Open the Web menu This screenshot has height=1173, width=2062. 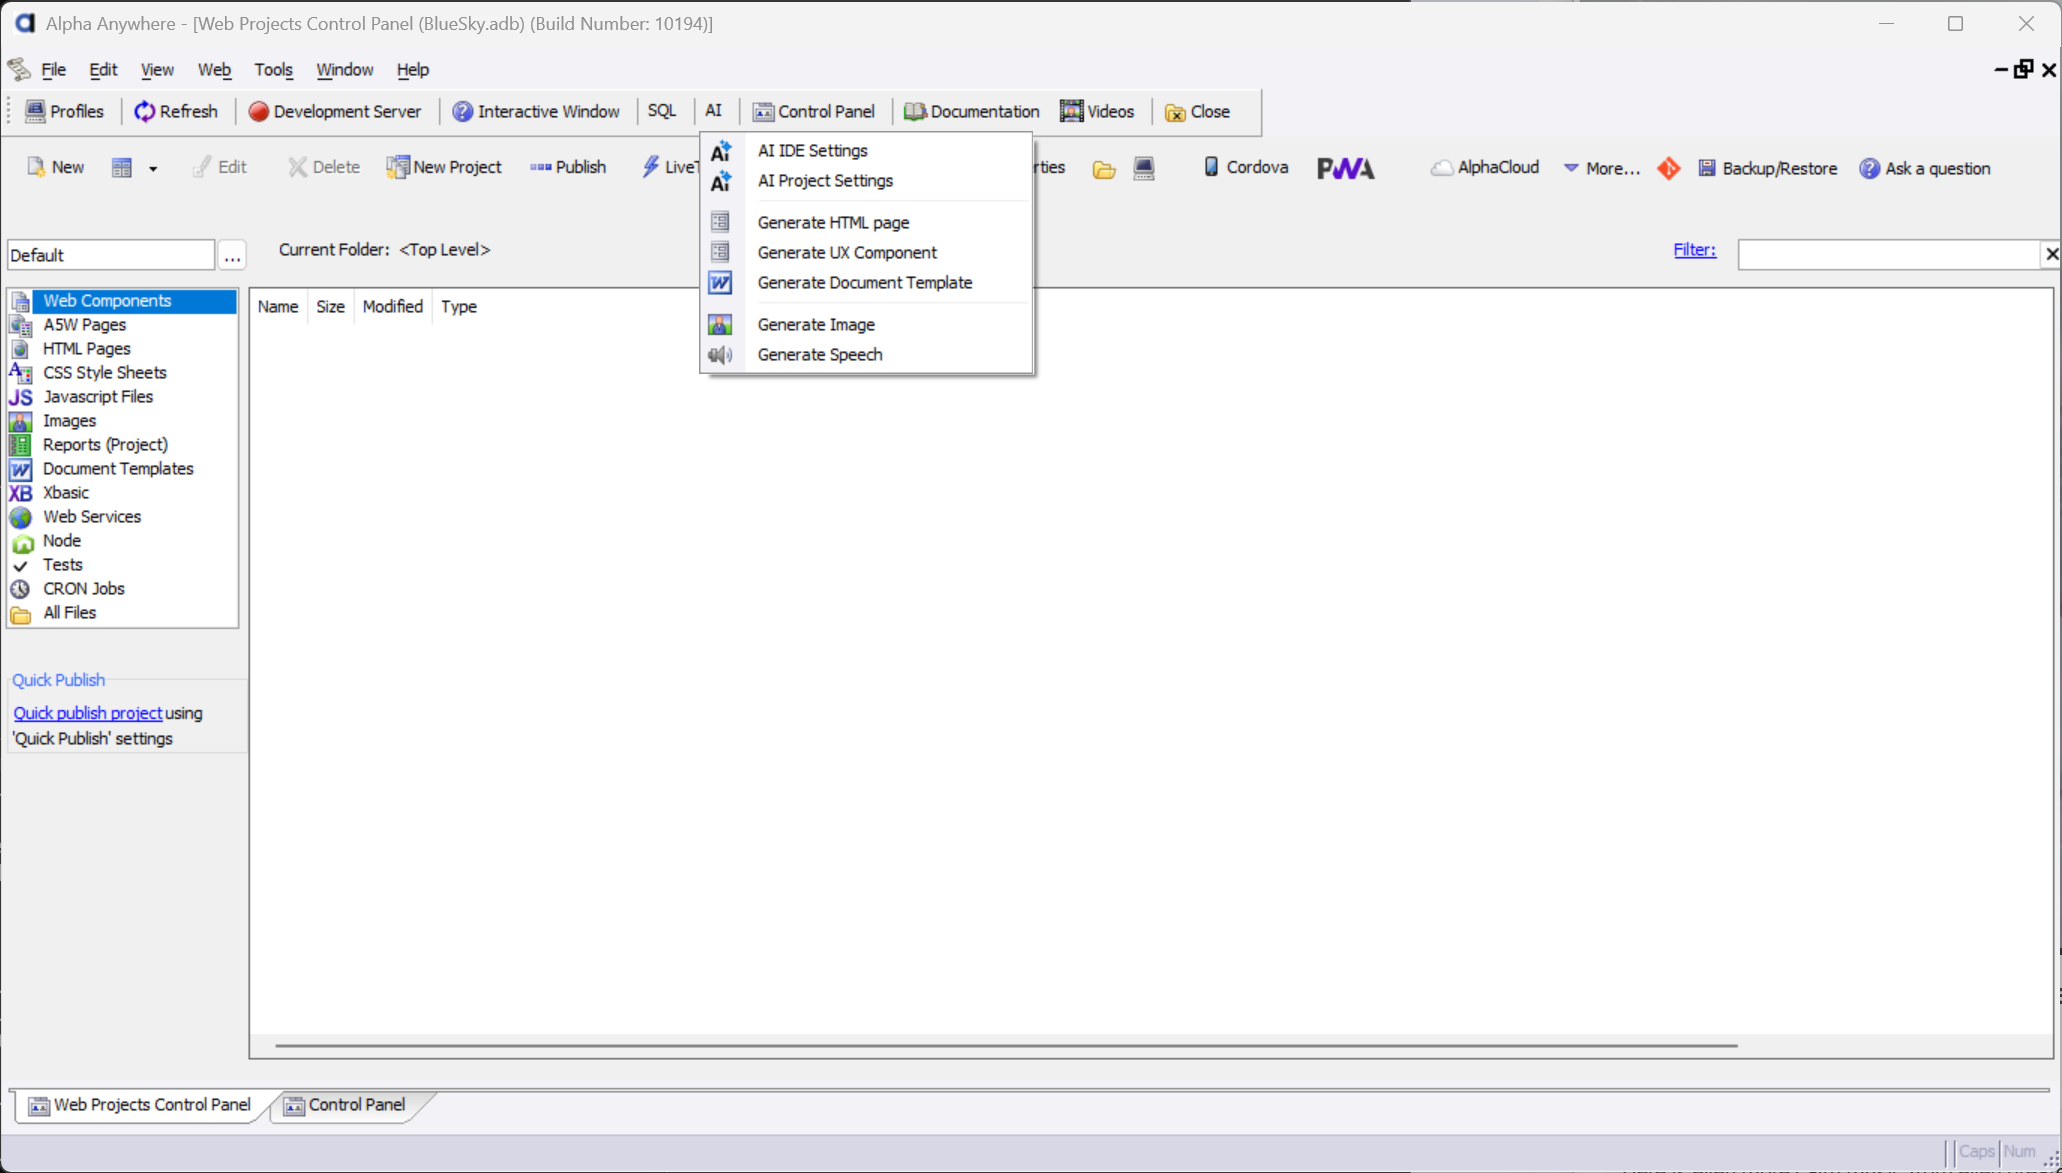(214, 69)
